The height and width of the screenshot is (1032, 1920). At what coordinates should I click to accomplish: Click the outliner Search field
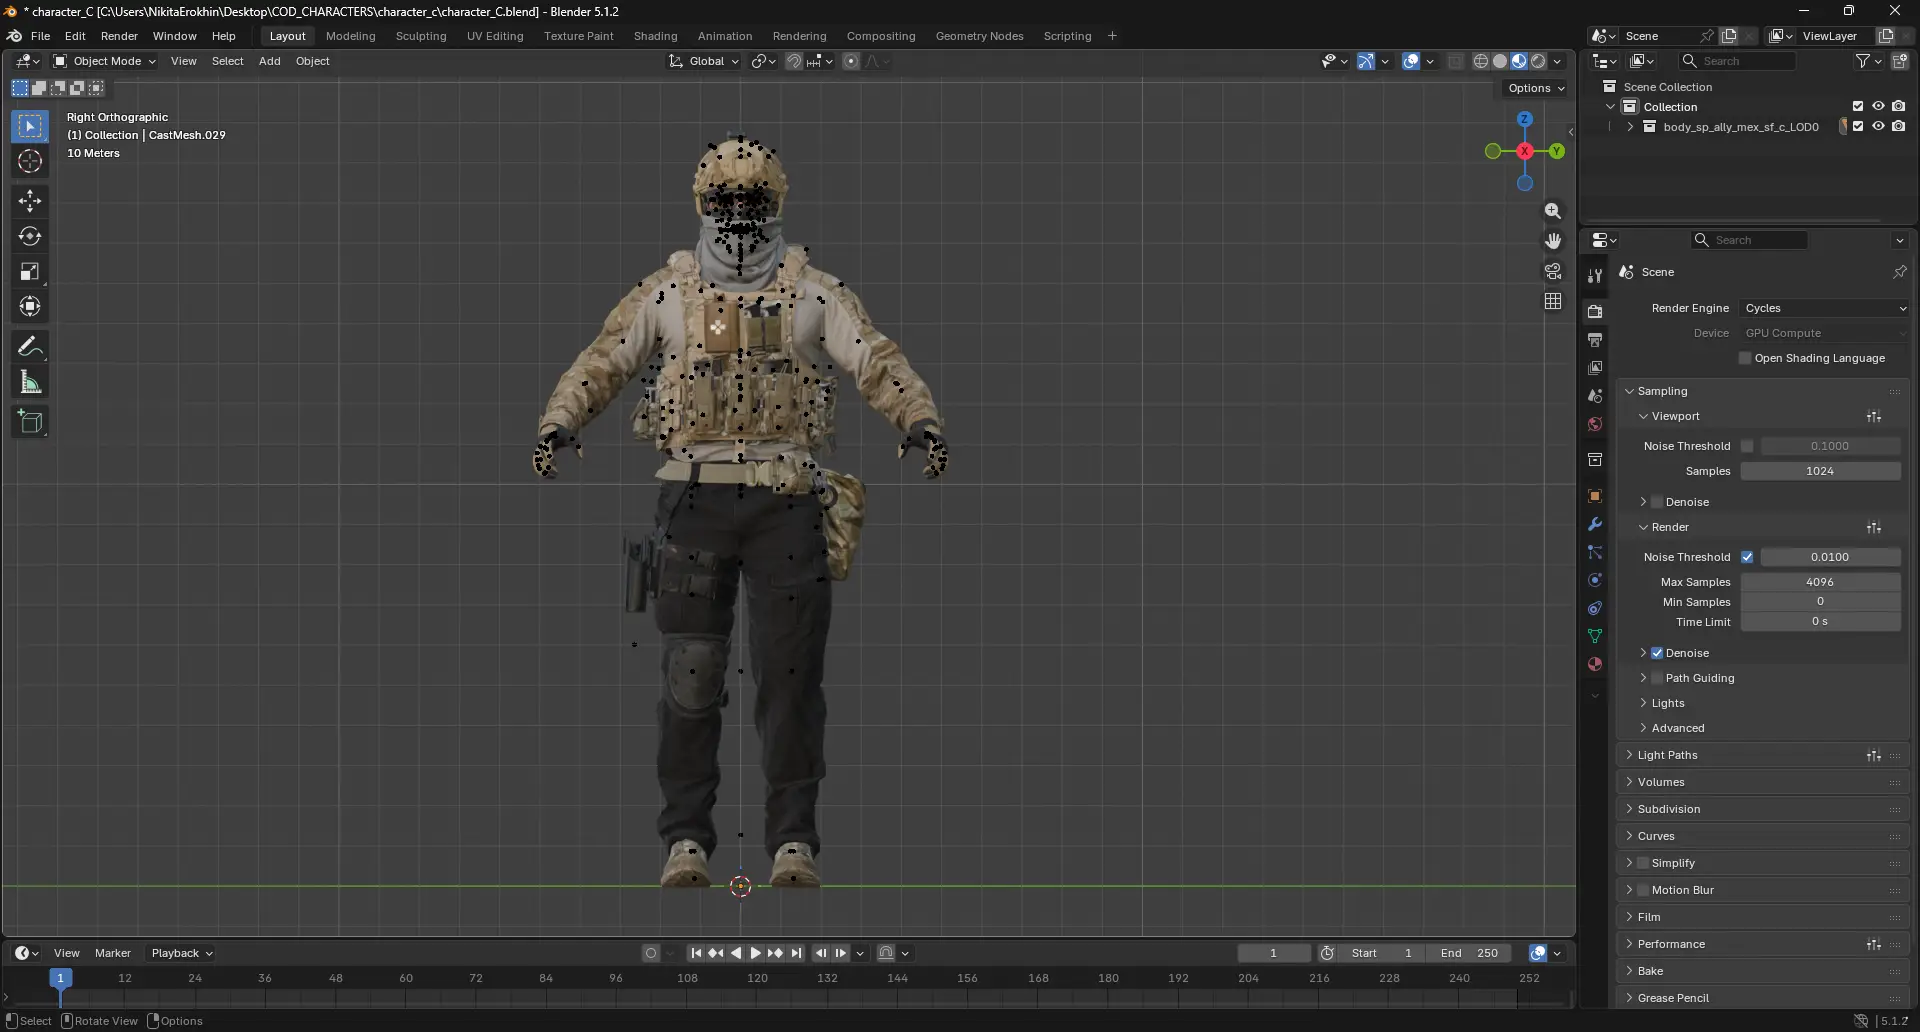tap(1738, 61)
